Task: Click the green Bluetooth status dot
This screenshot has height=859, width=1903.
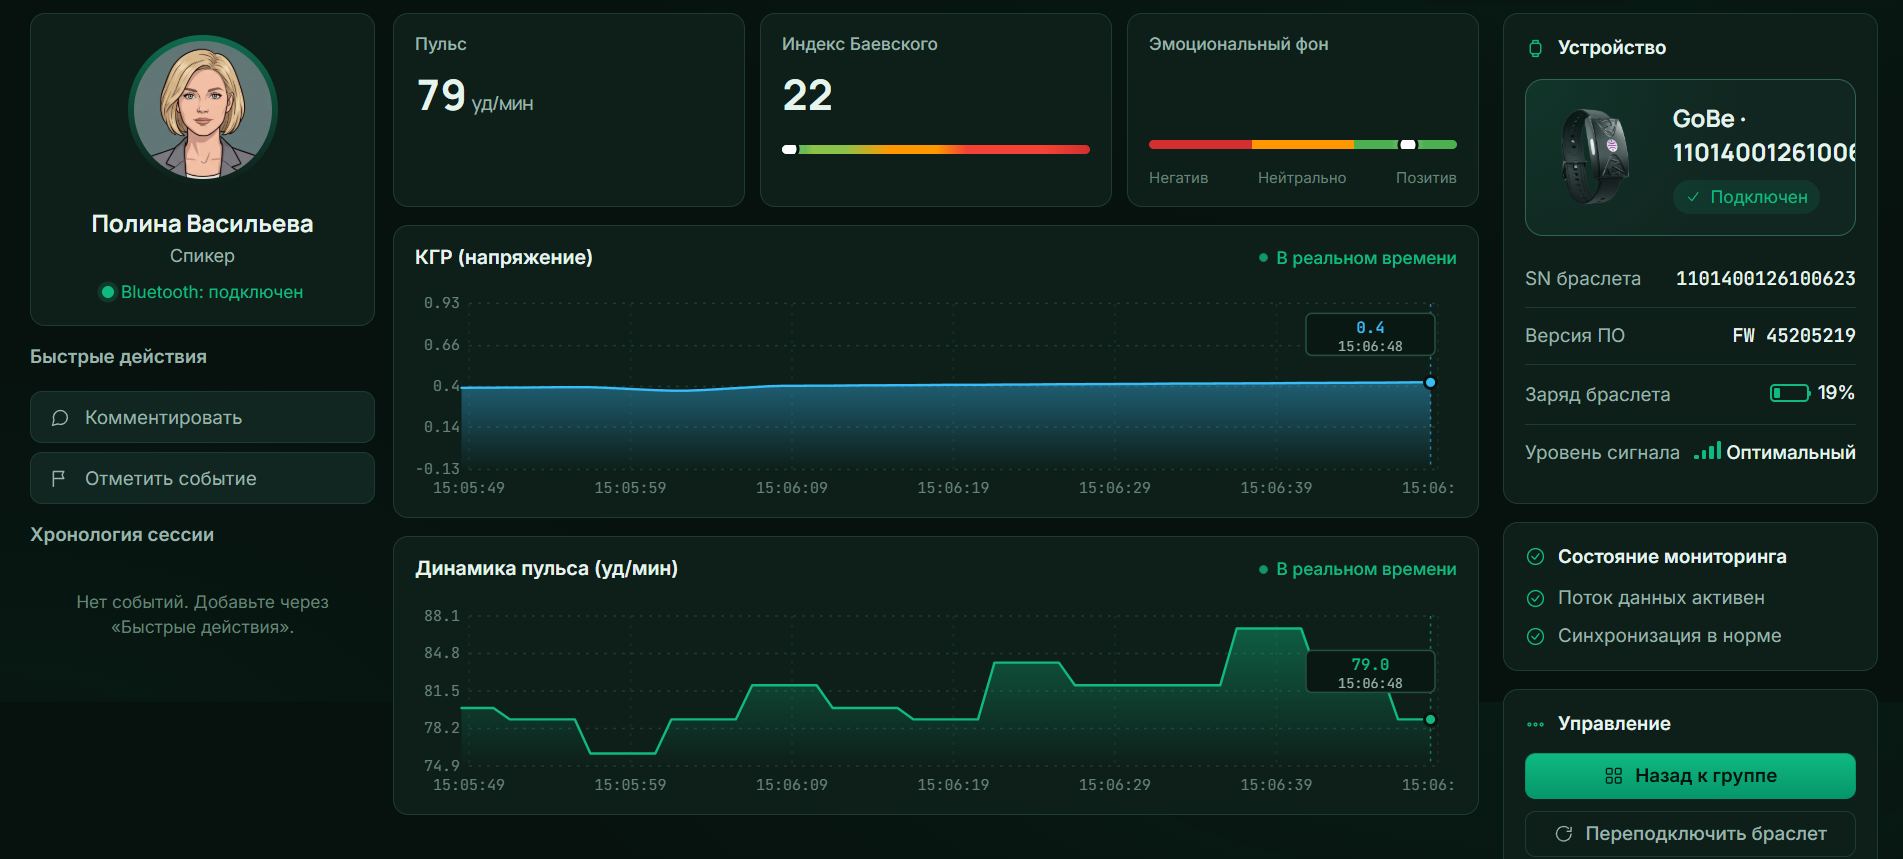Action: 108,292
